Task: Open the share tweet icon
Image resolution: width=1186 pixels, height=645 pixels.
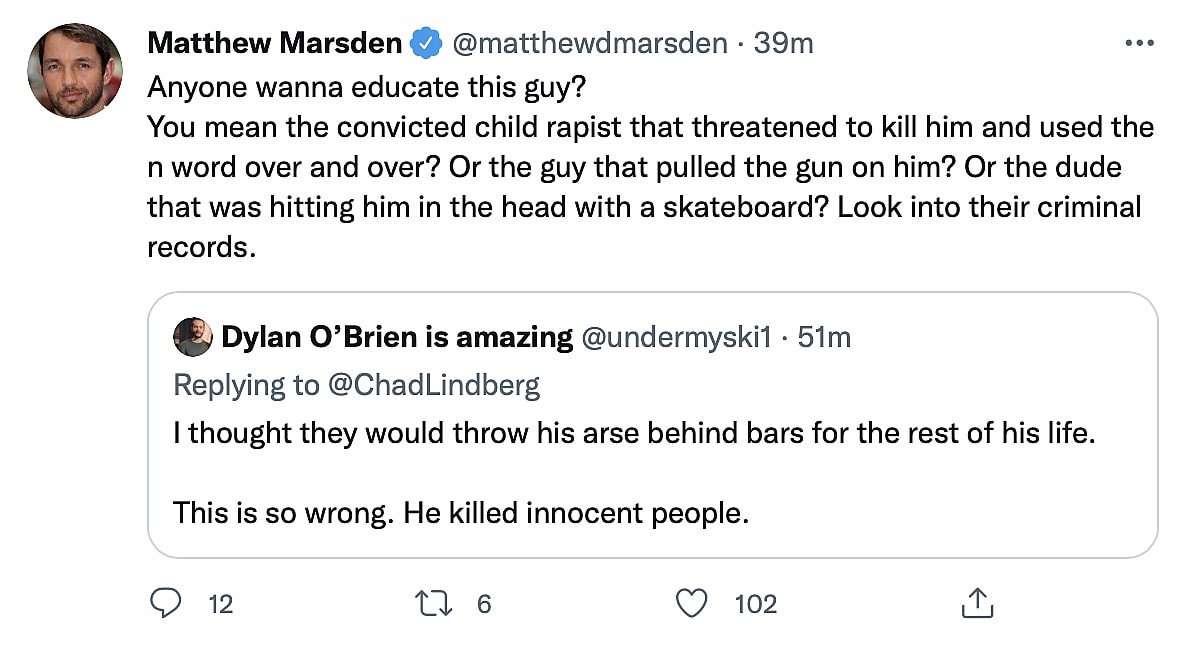Action: point(974,603)
